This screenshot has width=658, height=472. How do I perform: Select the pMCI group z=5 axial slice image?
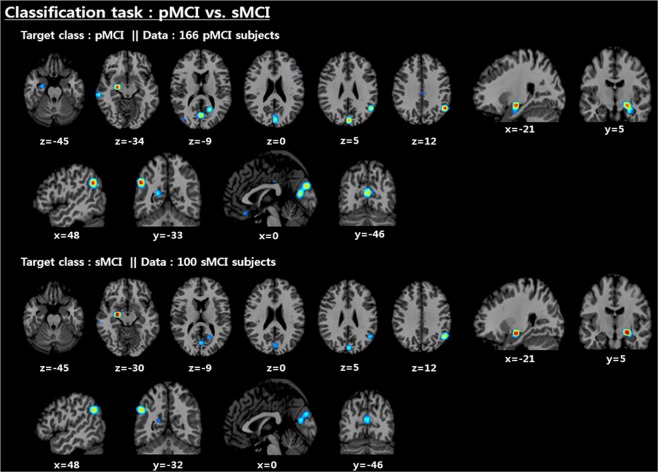point(348,89)
